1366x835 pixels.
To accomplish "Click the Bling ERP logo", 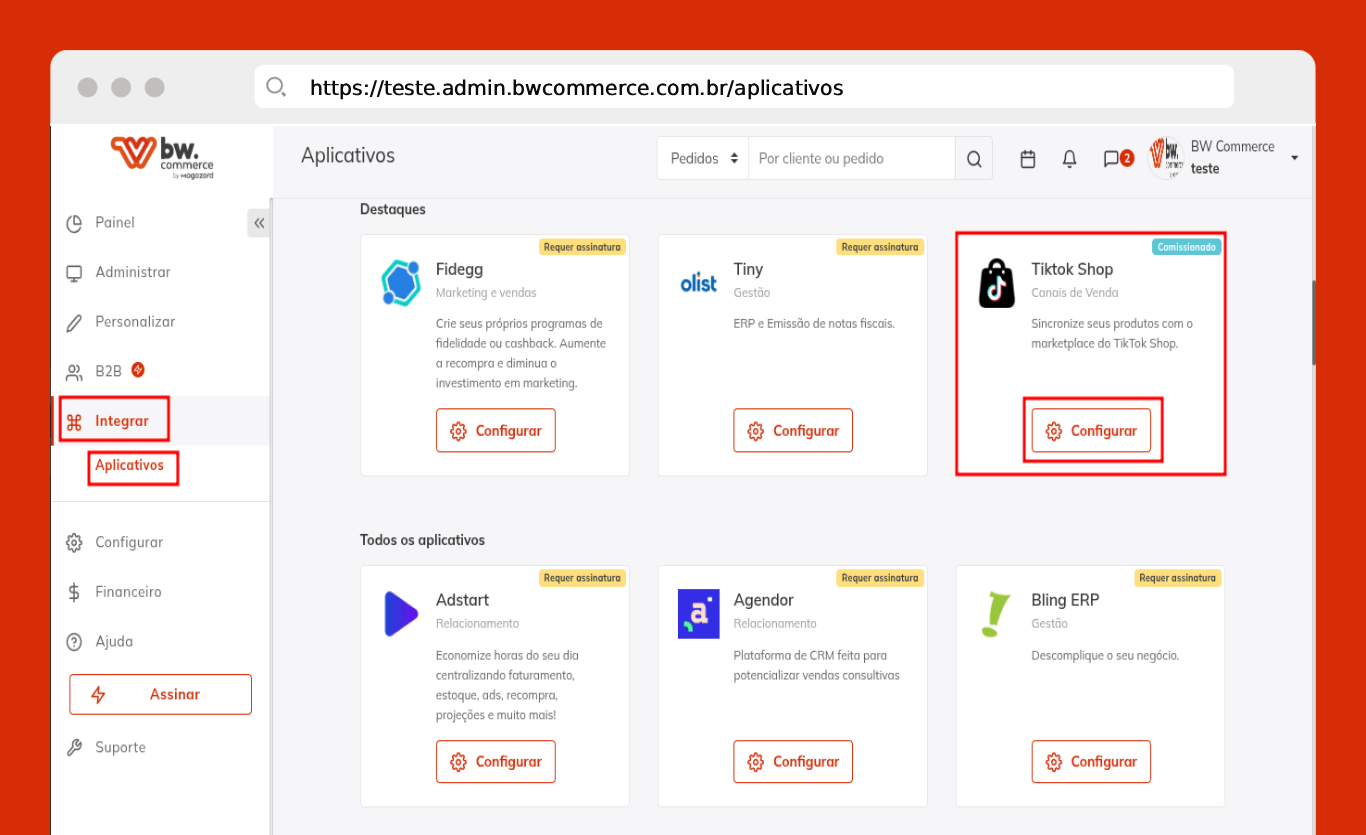I will (x=996, y=614).
